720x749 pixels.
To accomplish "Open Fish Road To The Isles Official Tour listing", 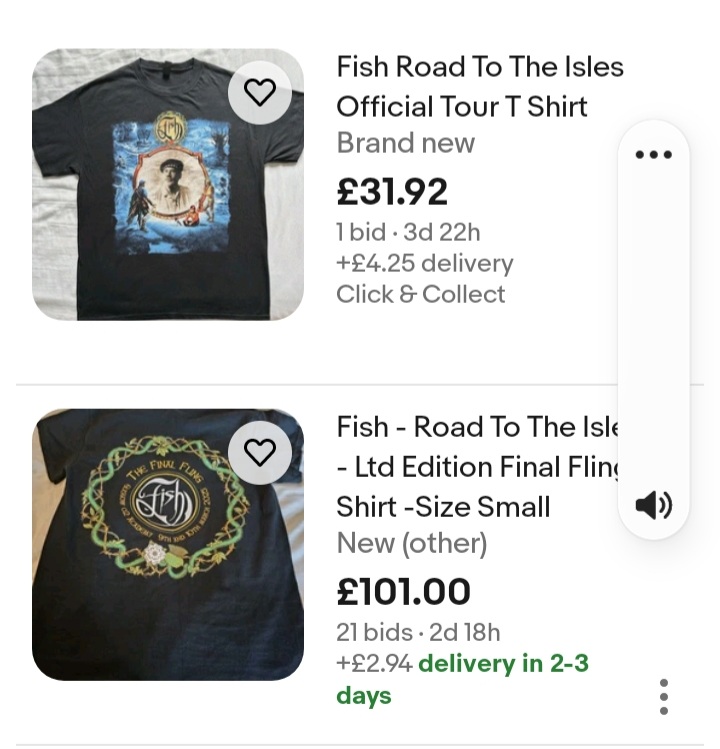I will coord(480,86).
